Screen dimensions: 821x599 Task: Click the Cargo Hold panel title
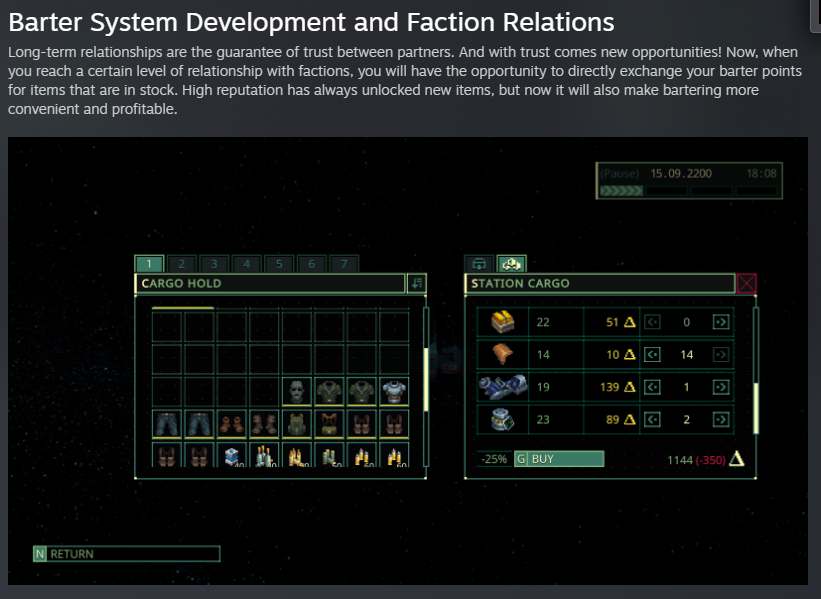tap(182, 283)
